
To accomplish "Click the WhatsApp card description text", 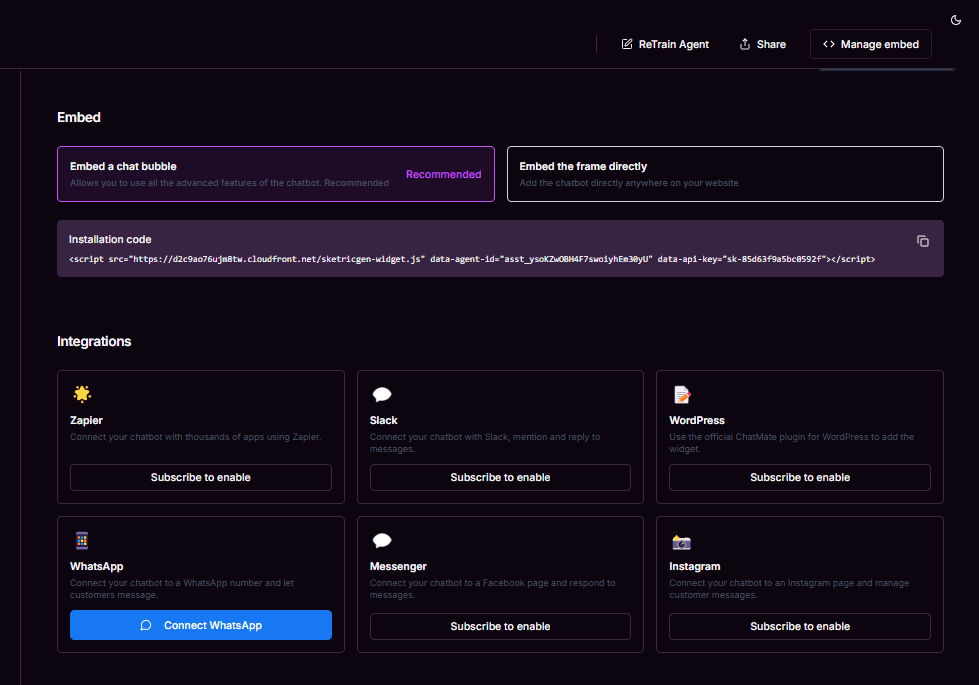I will click(182, 589).
